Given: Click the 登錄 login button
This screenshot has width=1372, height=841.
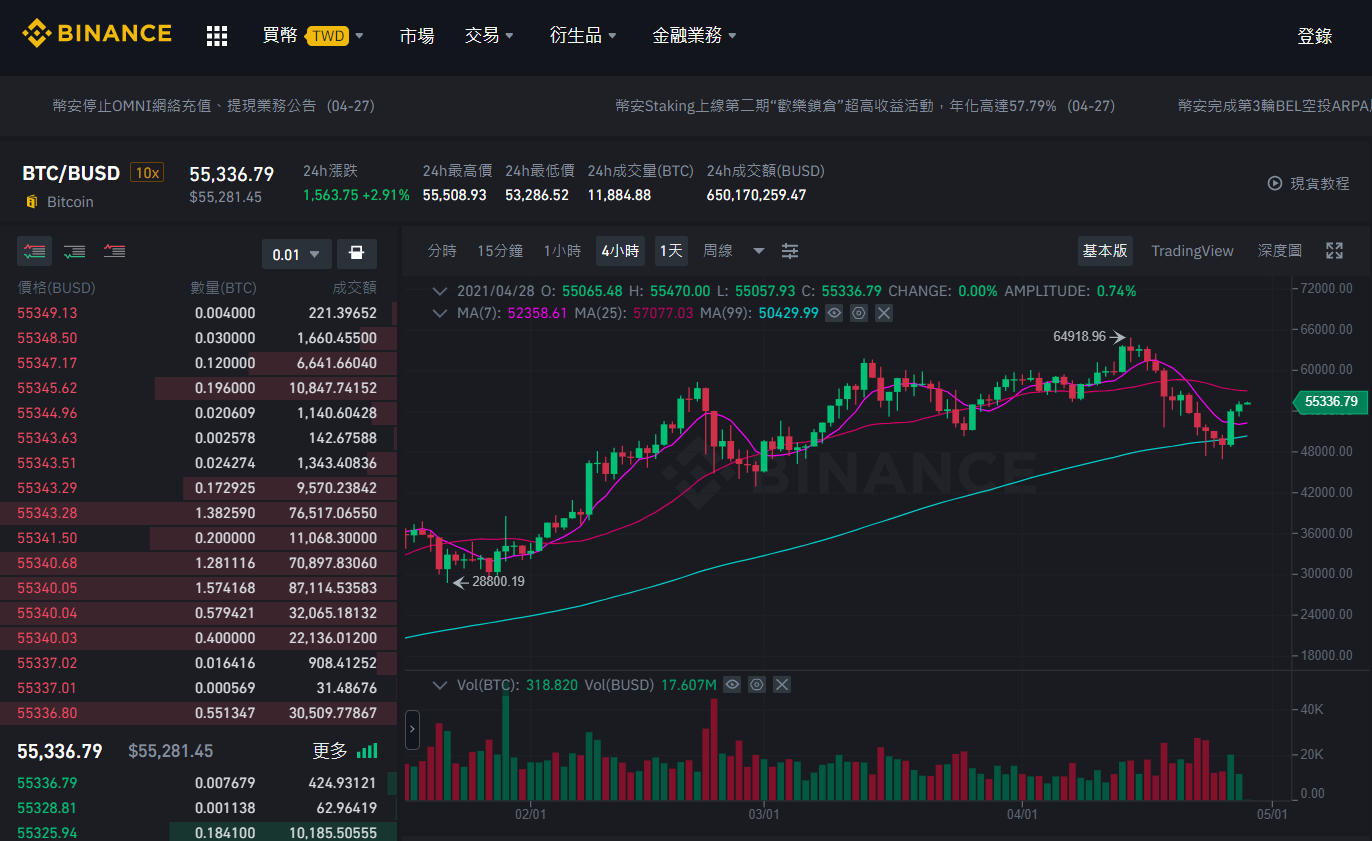Looking at the screenshot, I should [x=1315, y=36].
